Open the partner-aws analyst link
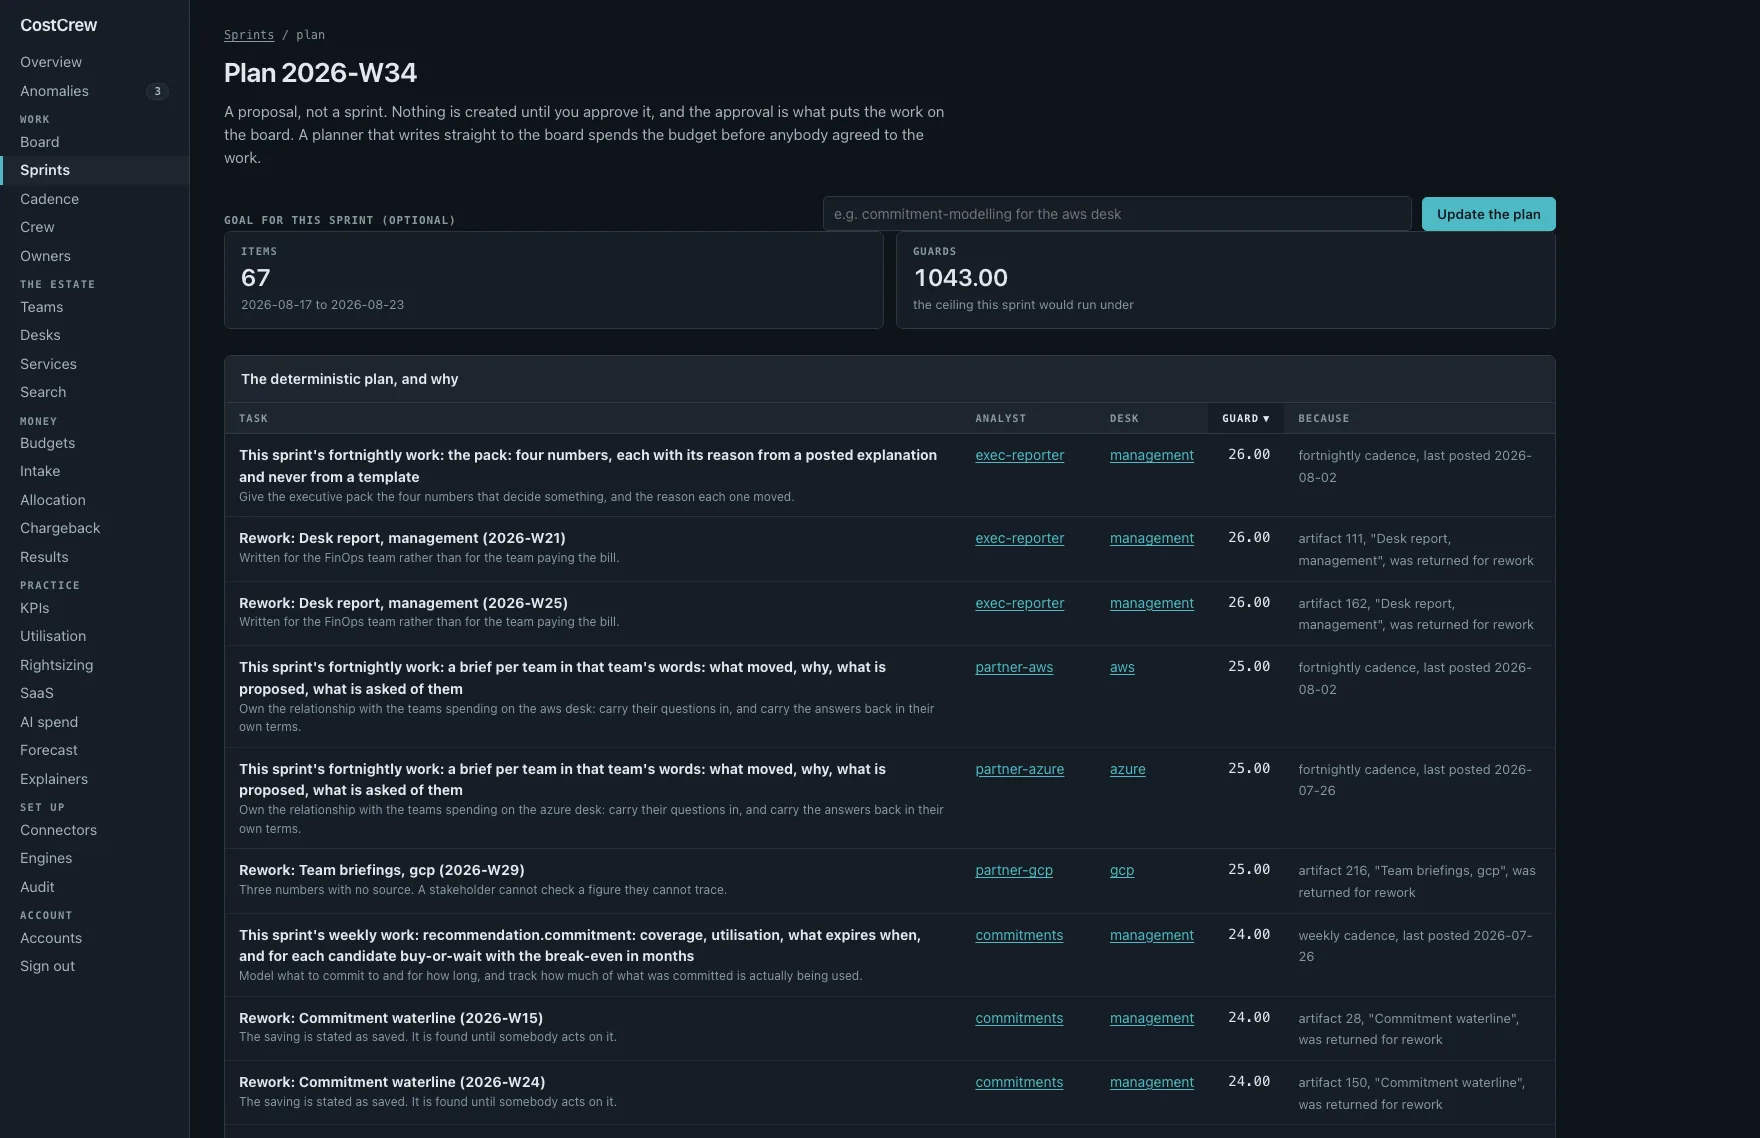This screenshot has height=1138, width=1760. [1014, 667]
